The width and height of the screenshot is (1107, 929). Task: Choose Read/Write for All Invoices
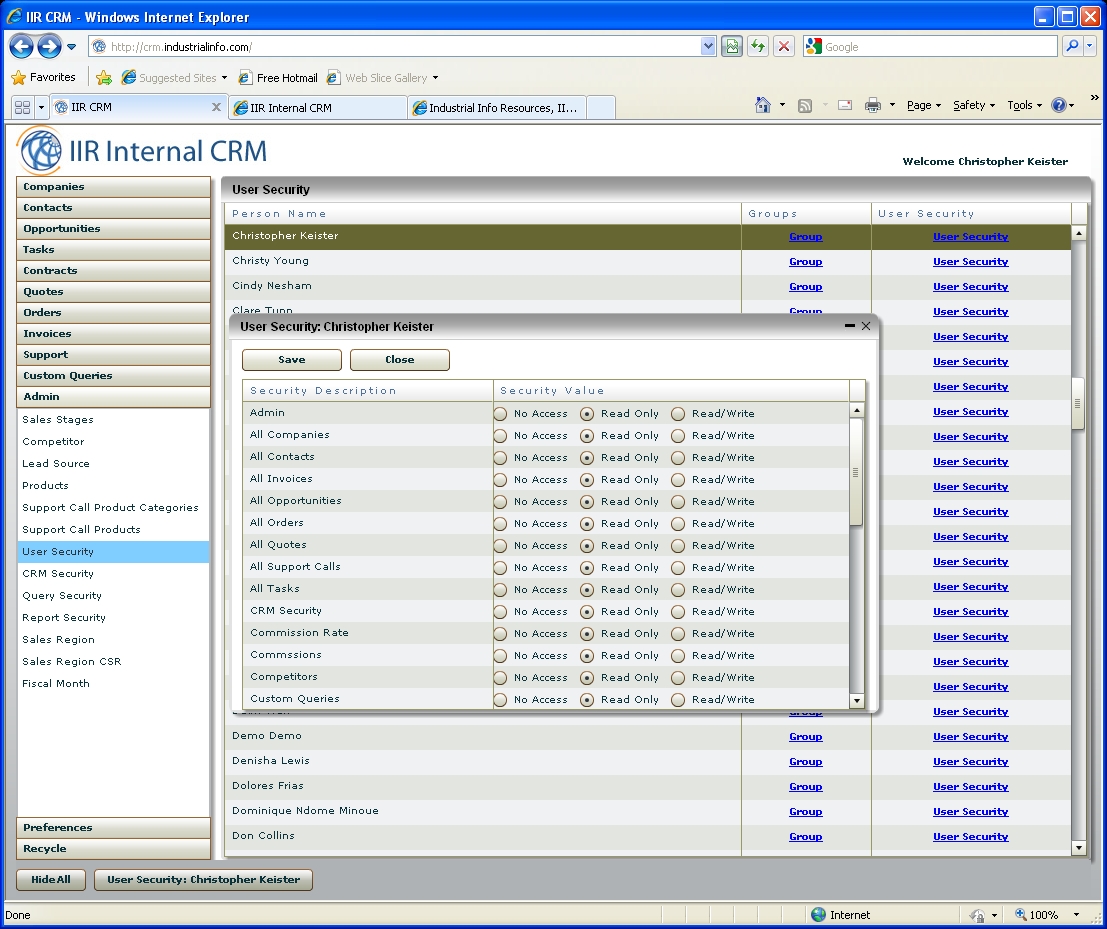pyautogui.click(x=678, y=479)
